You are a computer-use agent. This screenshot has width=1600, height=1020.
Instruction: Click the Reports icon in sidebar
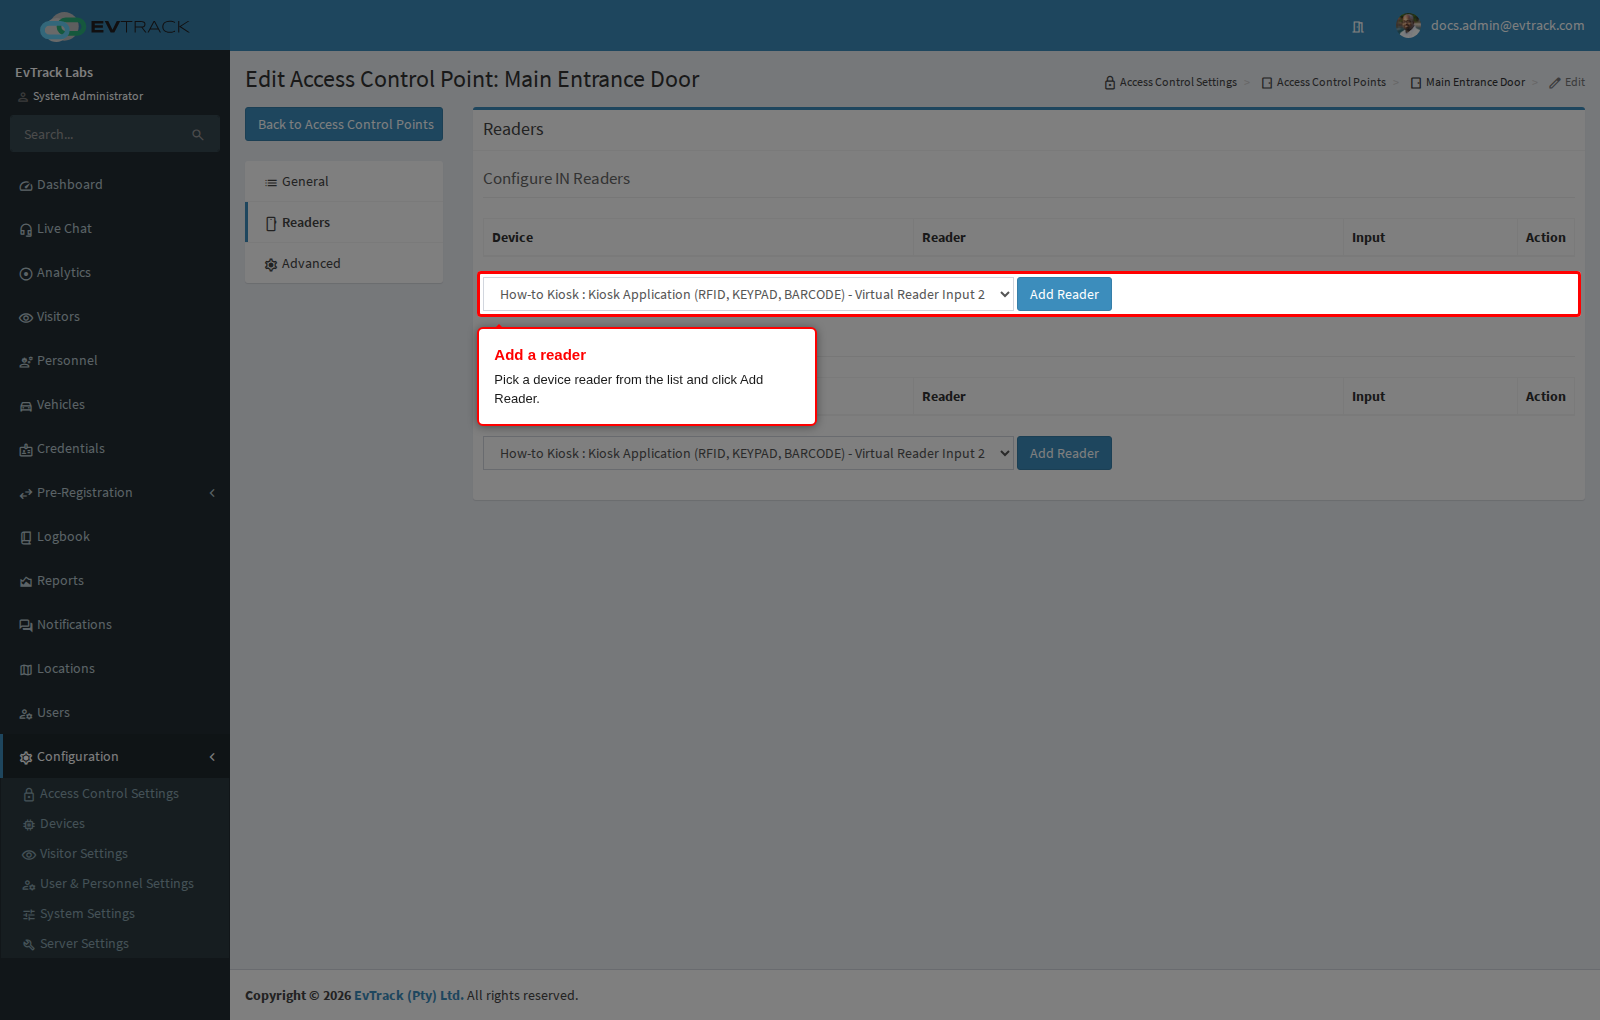pyautogui.click(x=26, y=582)
